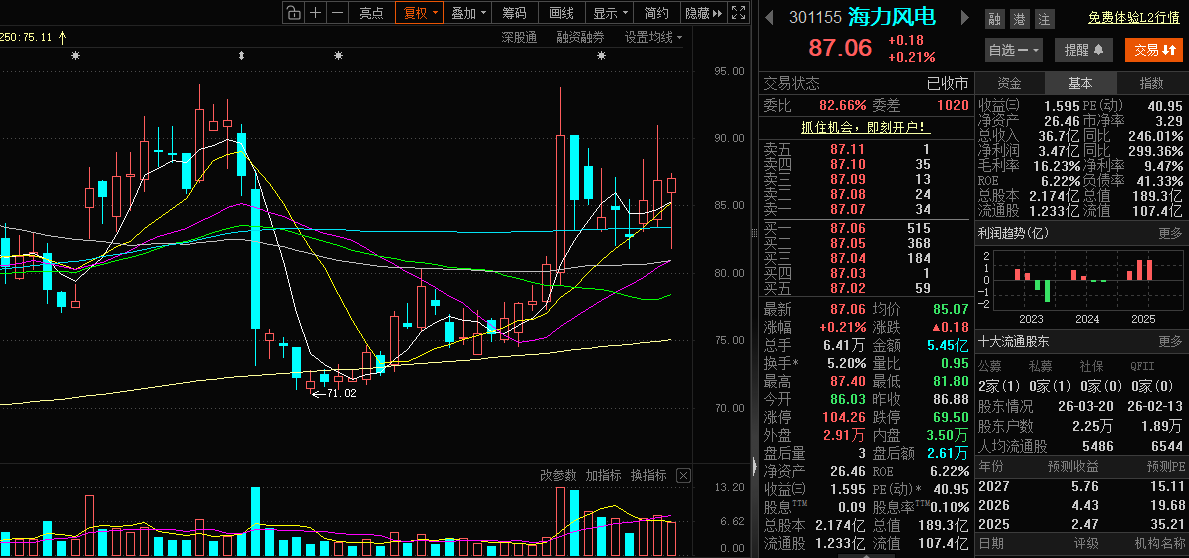Open 设置均线 moving average dropdown
This screenshot has height=558, width=1189.
(x=653, y=37)
